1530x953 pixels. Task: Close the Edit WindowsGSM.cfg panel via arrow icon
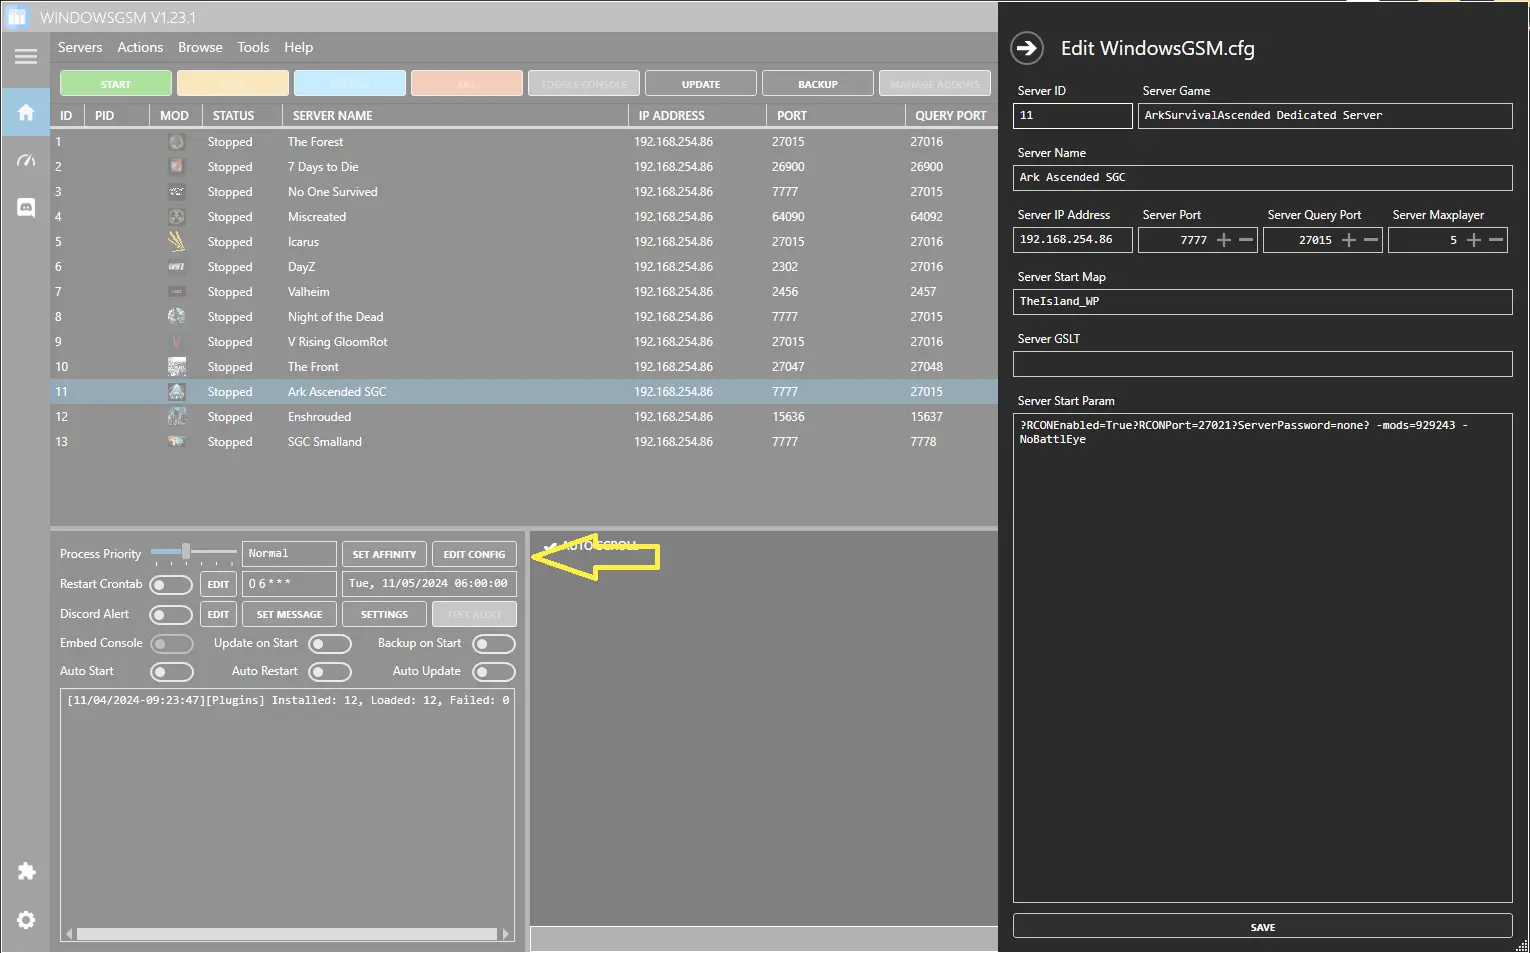pyautogui.click(x=1027, y=48)
